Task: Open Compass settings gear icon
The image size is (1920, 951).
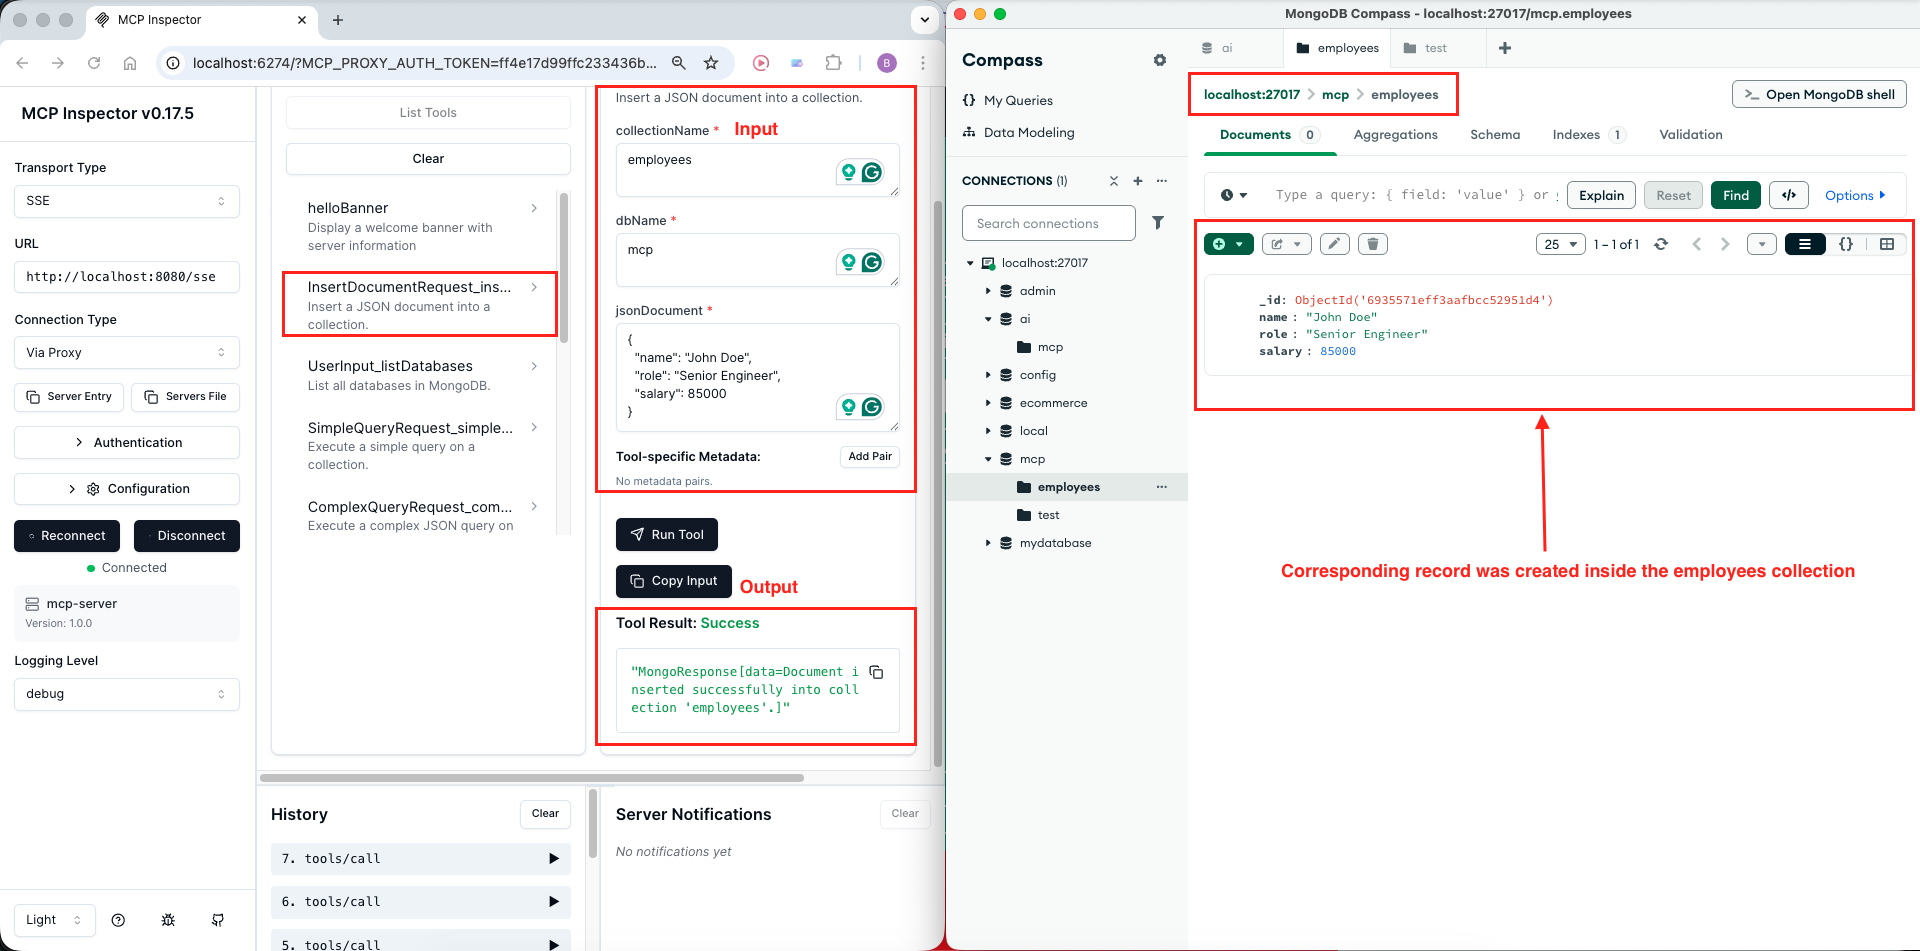Action: click(x=1159, y=60)
